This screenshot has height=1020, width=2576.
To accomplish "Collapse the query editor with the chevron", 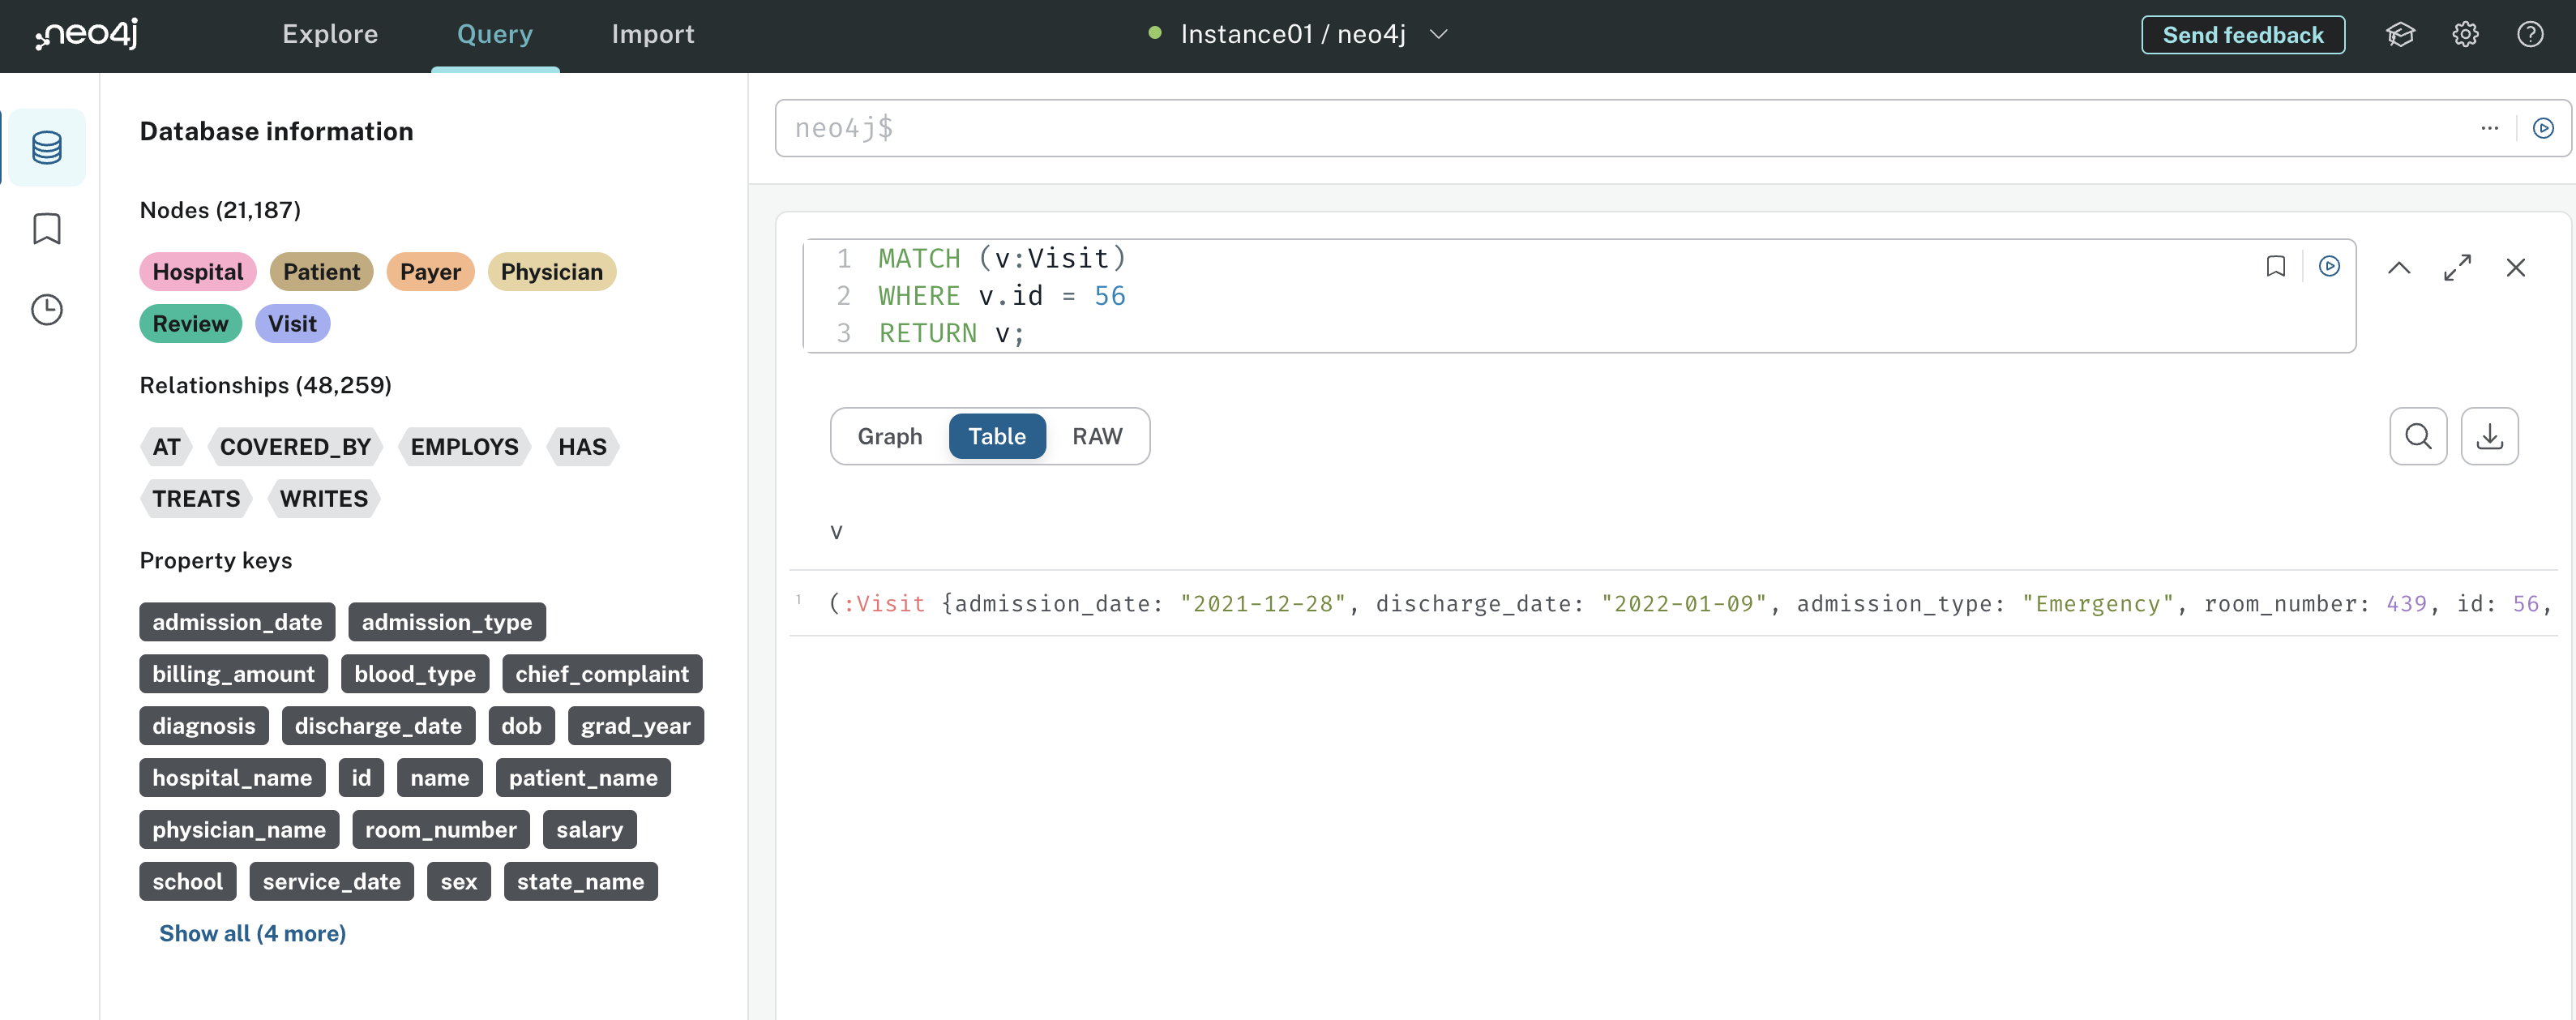I will pyautogui.click(x=2399, y=267).
